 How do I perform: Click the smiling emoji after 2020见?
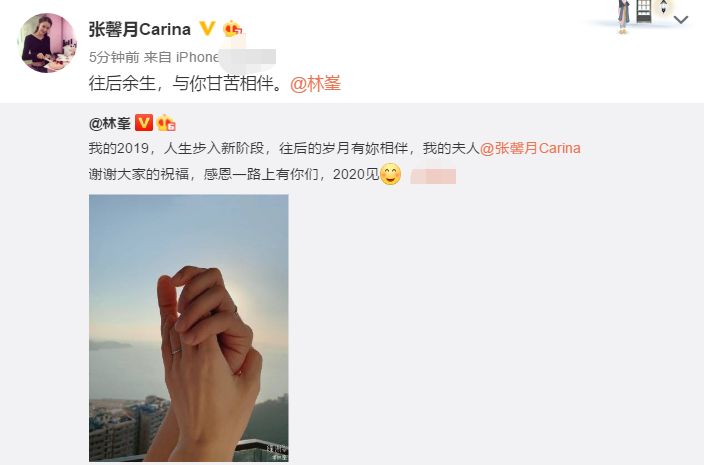(x=390, y=174)
